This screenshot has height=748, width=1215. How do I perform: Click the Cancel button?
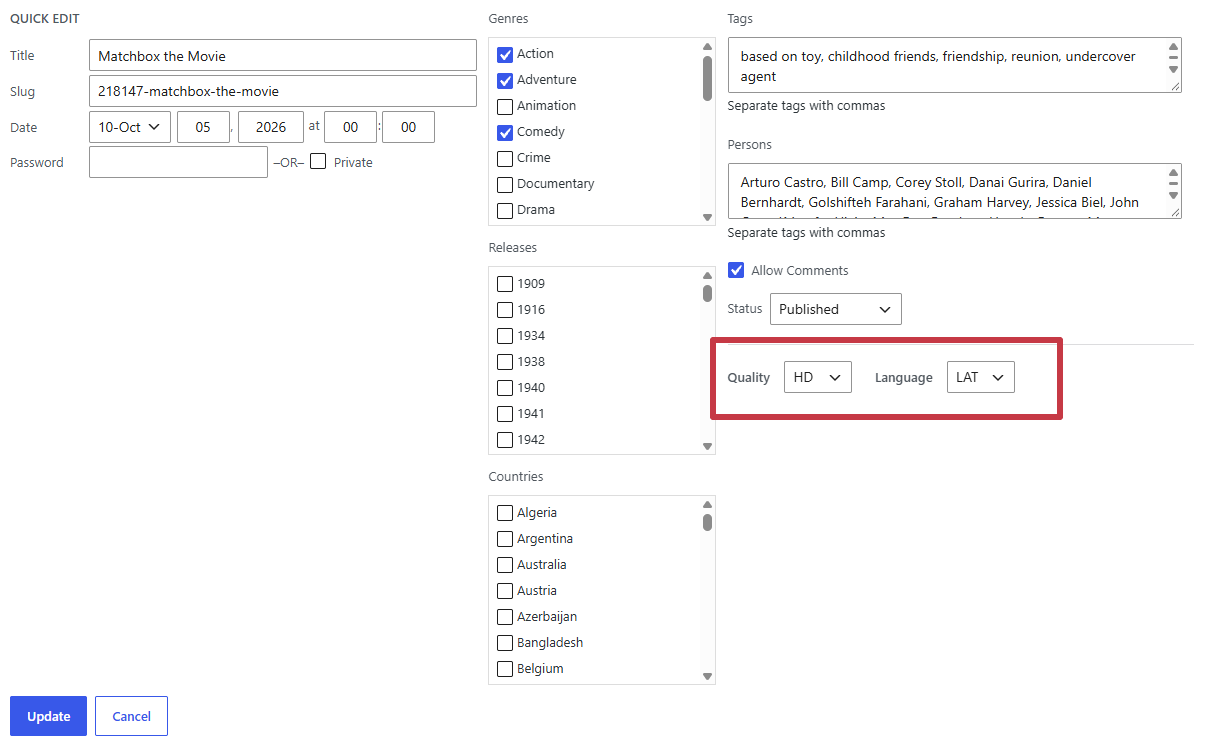point(131,716)
